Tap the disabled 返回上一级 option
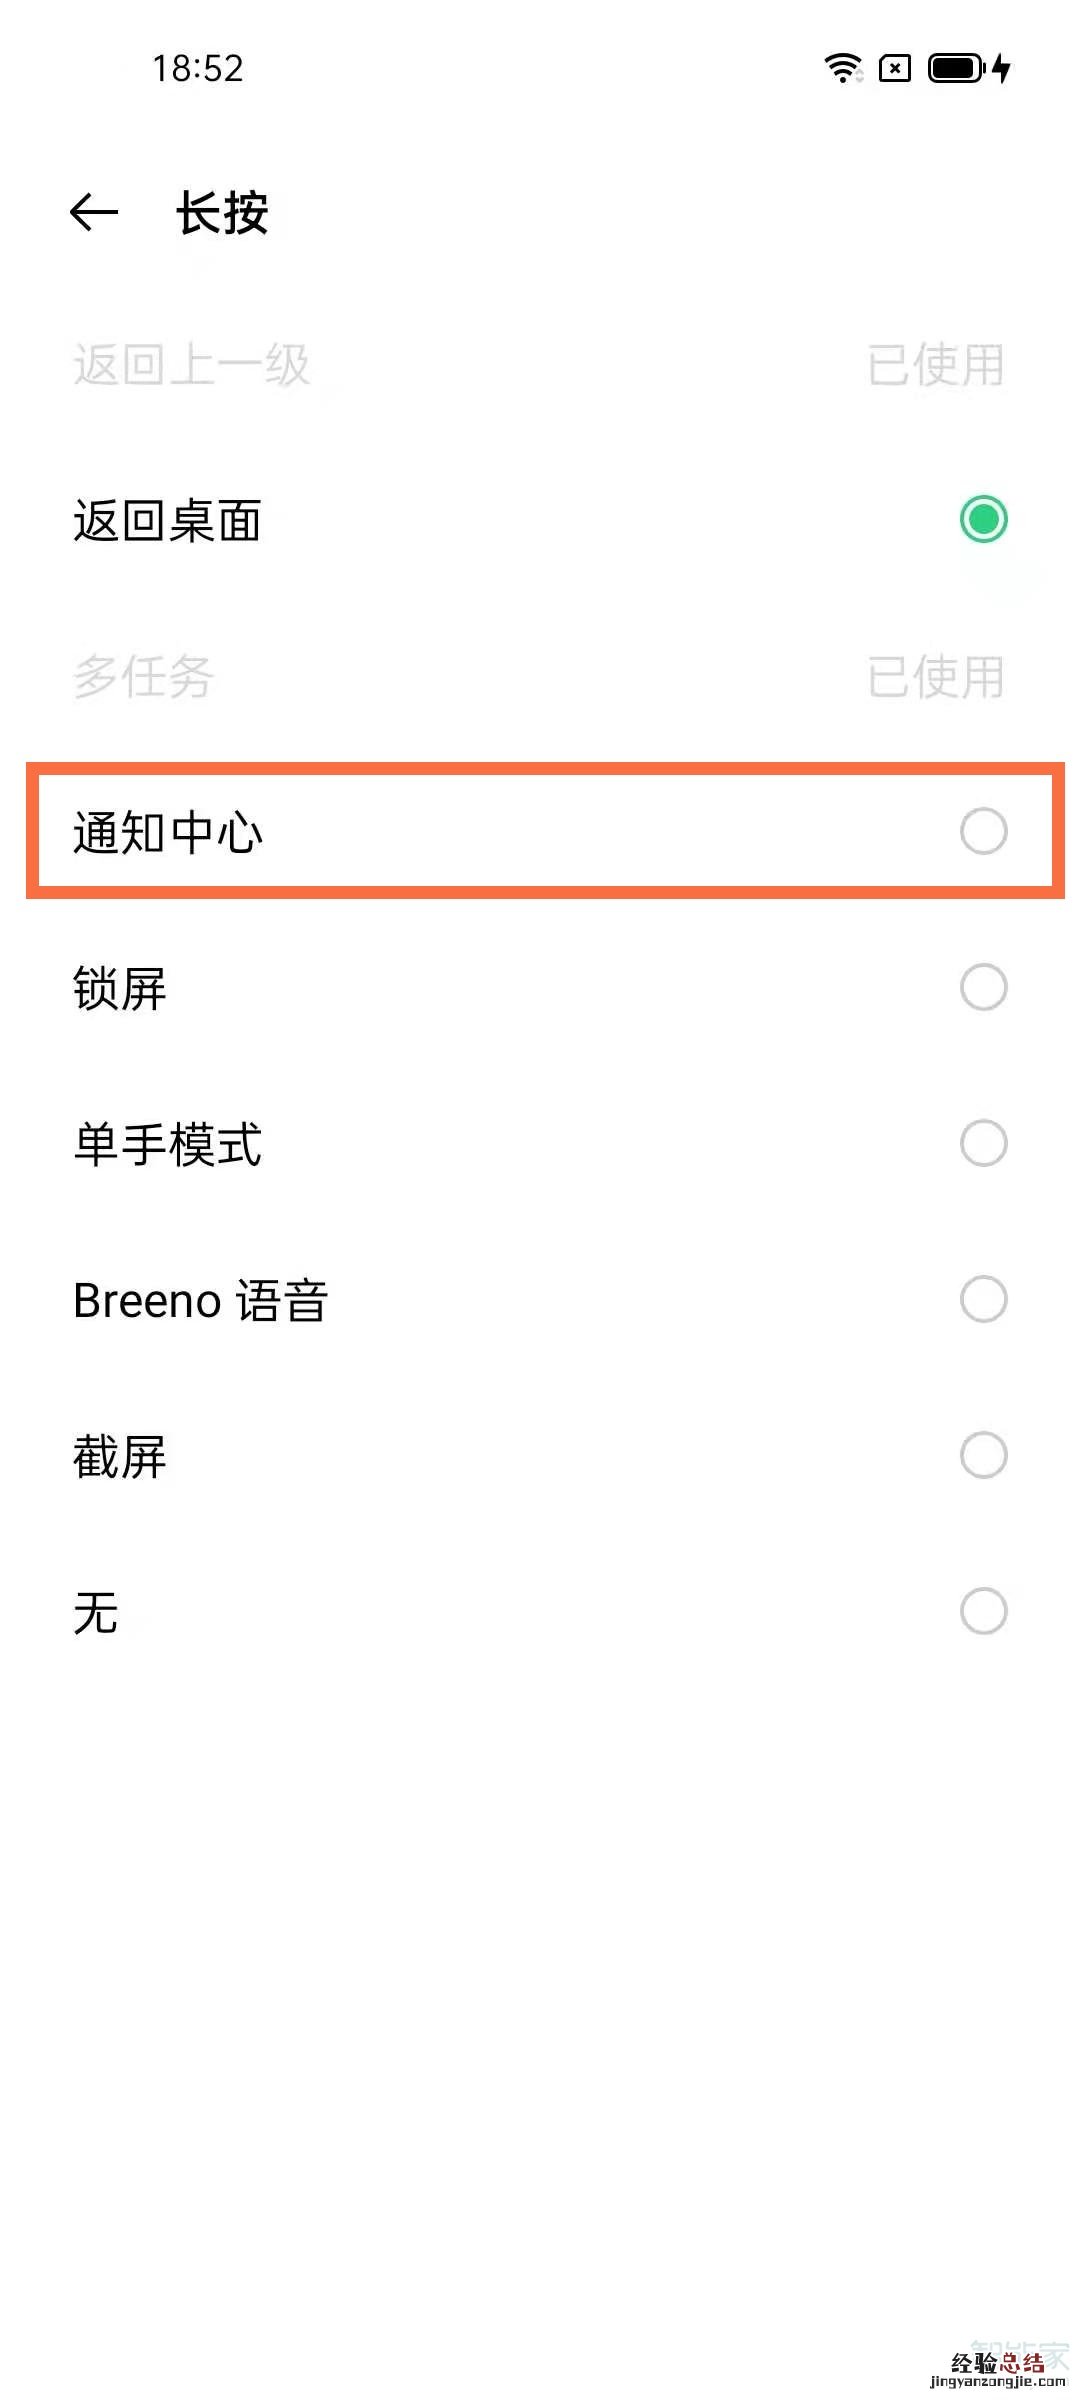This screenshot has width=1080, height=2400. coord(192,364)
